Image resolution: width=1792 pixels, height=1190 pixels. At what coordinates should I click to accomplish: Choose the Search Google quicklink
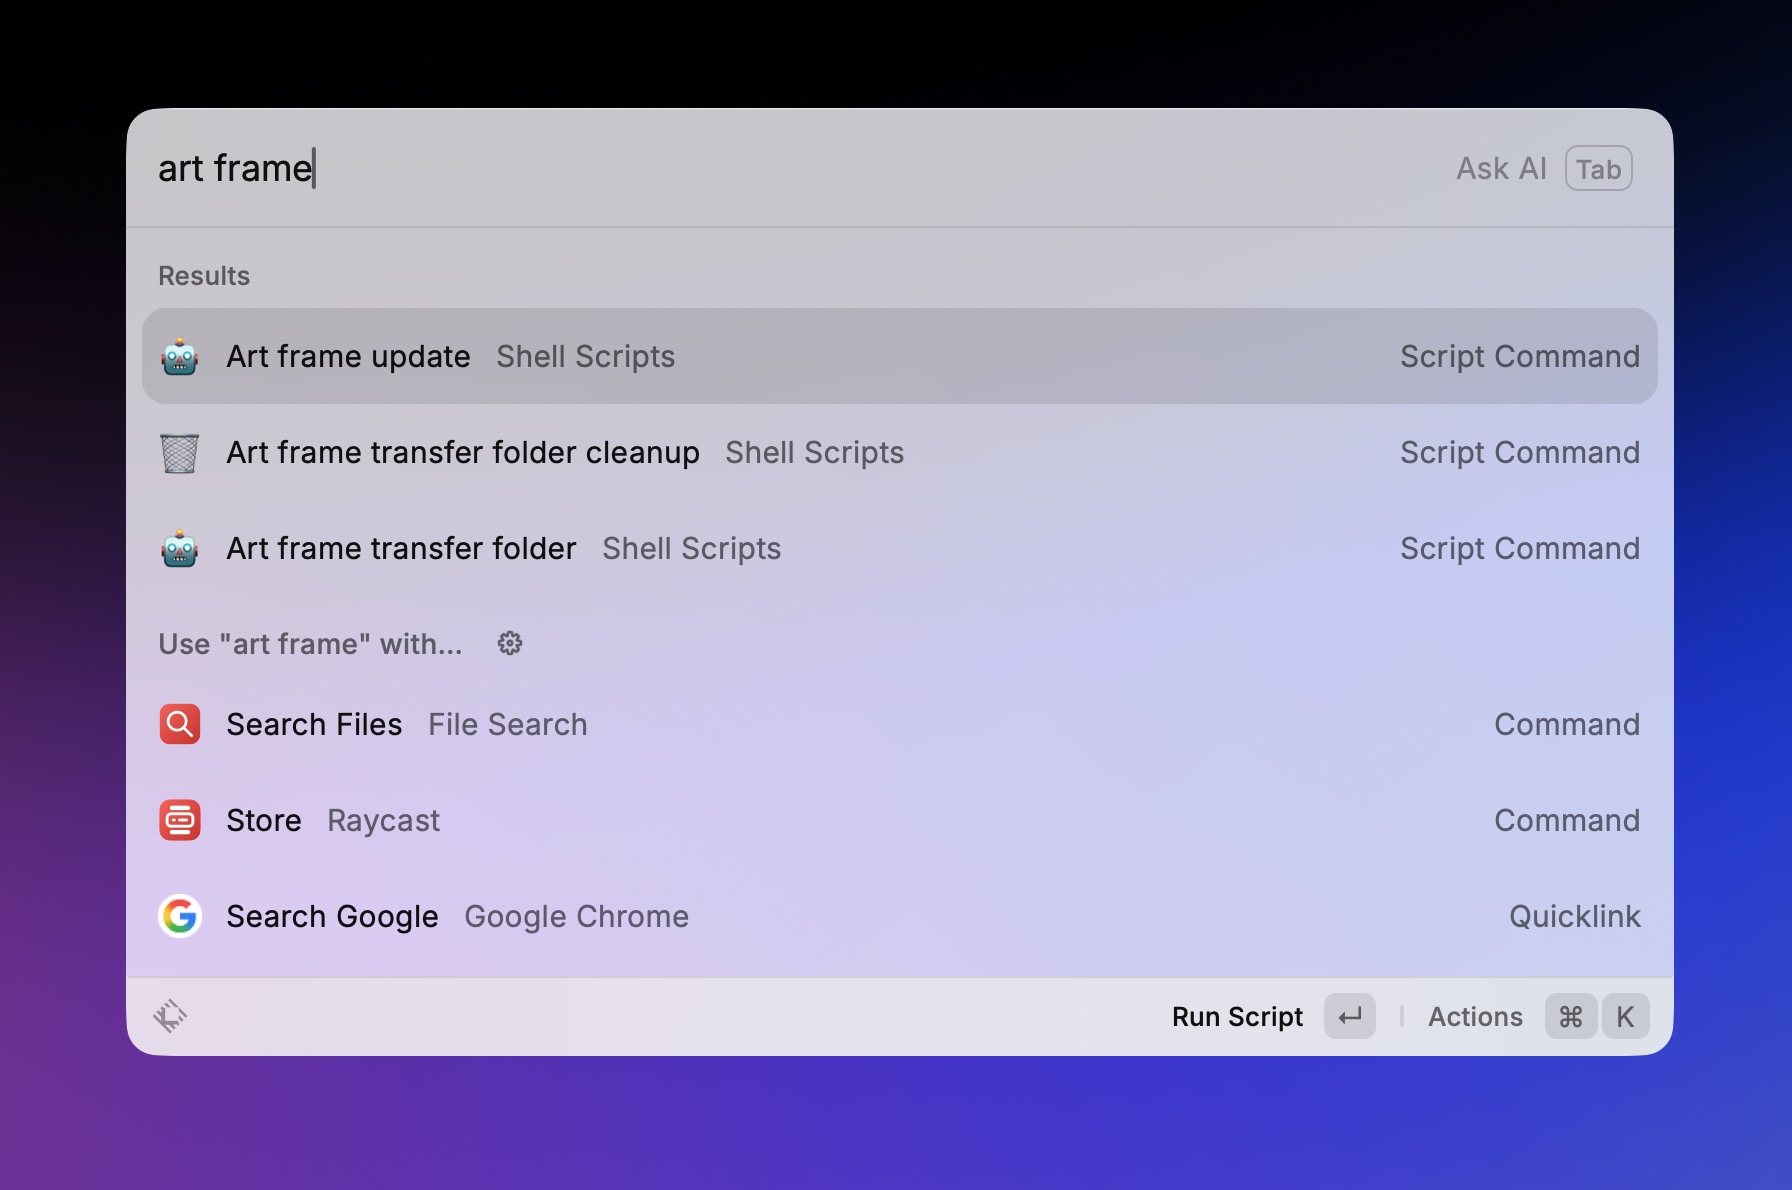tap(898, 916)
